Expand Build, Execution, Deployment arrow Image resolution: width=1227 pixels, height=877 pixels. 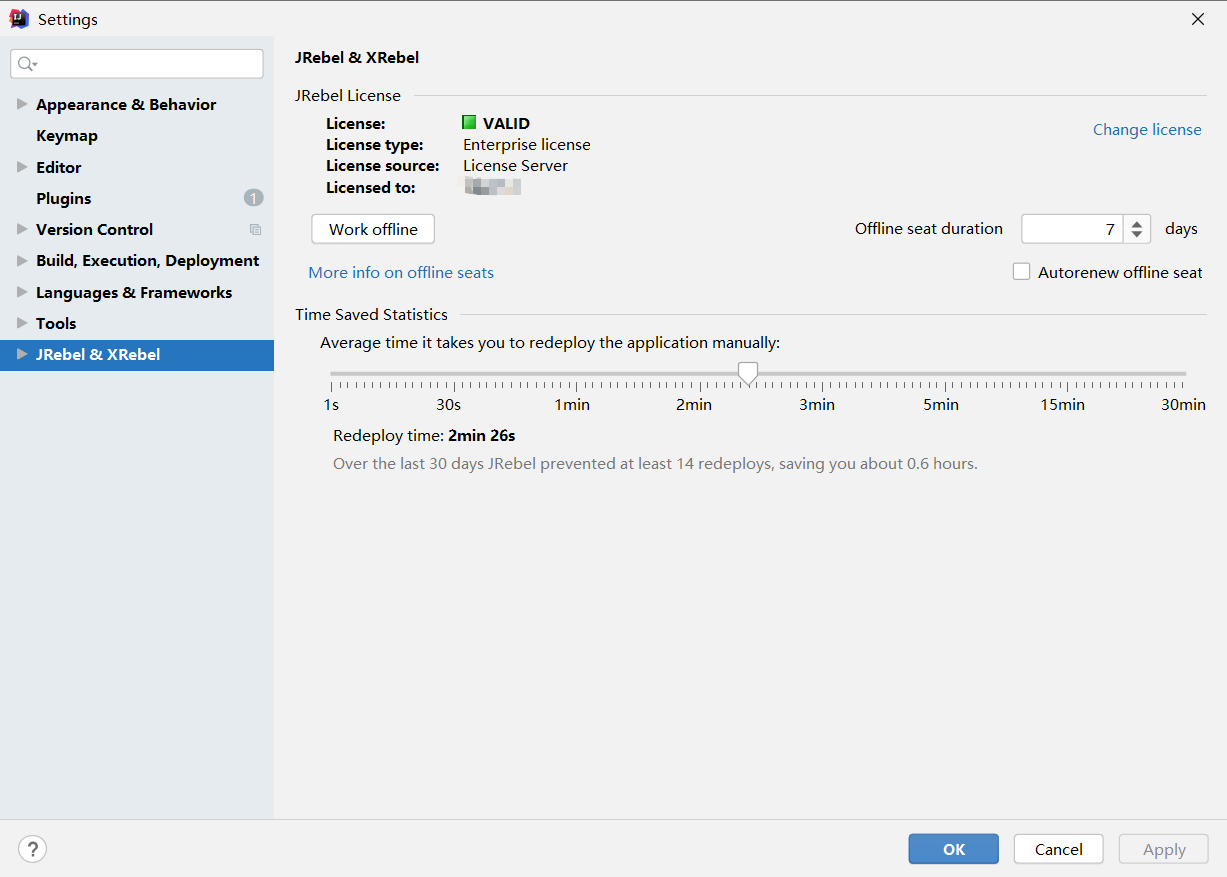(22, 260)
